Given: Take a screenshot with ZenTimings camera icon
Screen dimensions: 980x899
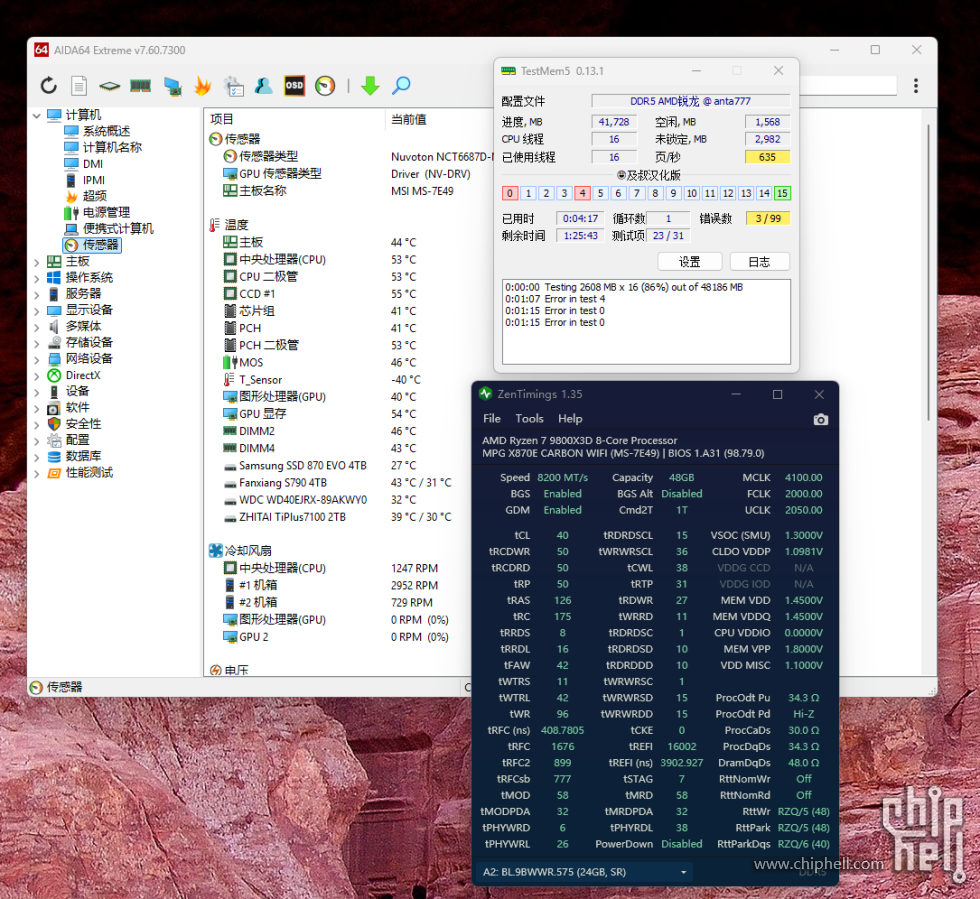Looking at the screenshot, I should 821,419.
